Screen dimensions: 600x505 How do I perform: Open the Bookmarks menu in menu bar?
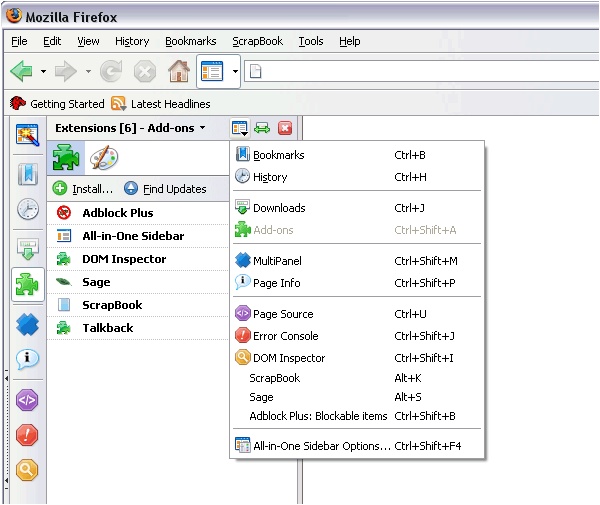pos(191,41)
